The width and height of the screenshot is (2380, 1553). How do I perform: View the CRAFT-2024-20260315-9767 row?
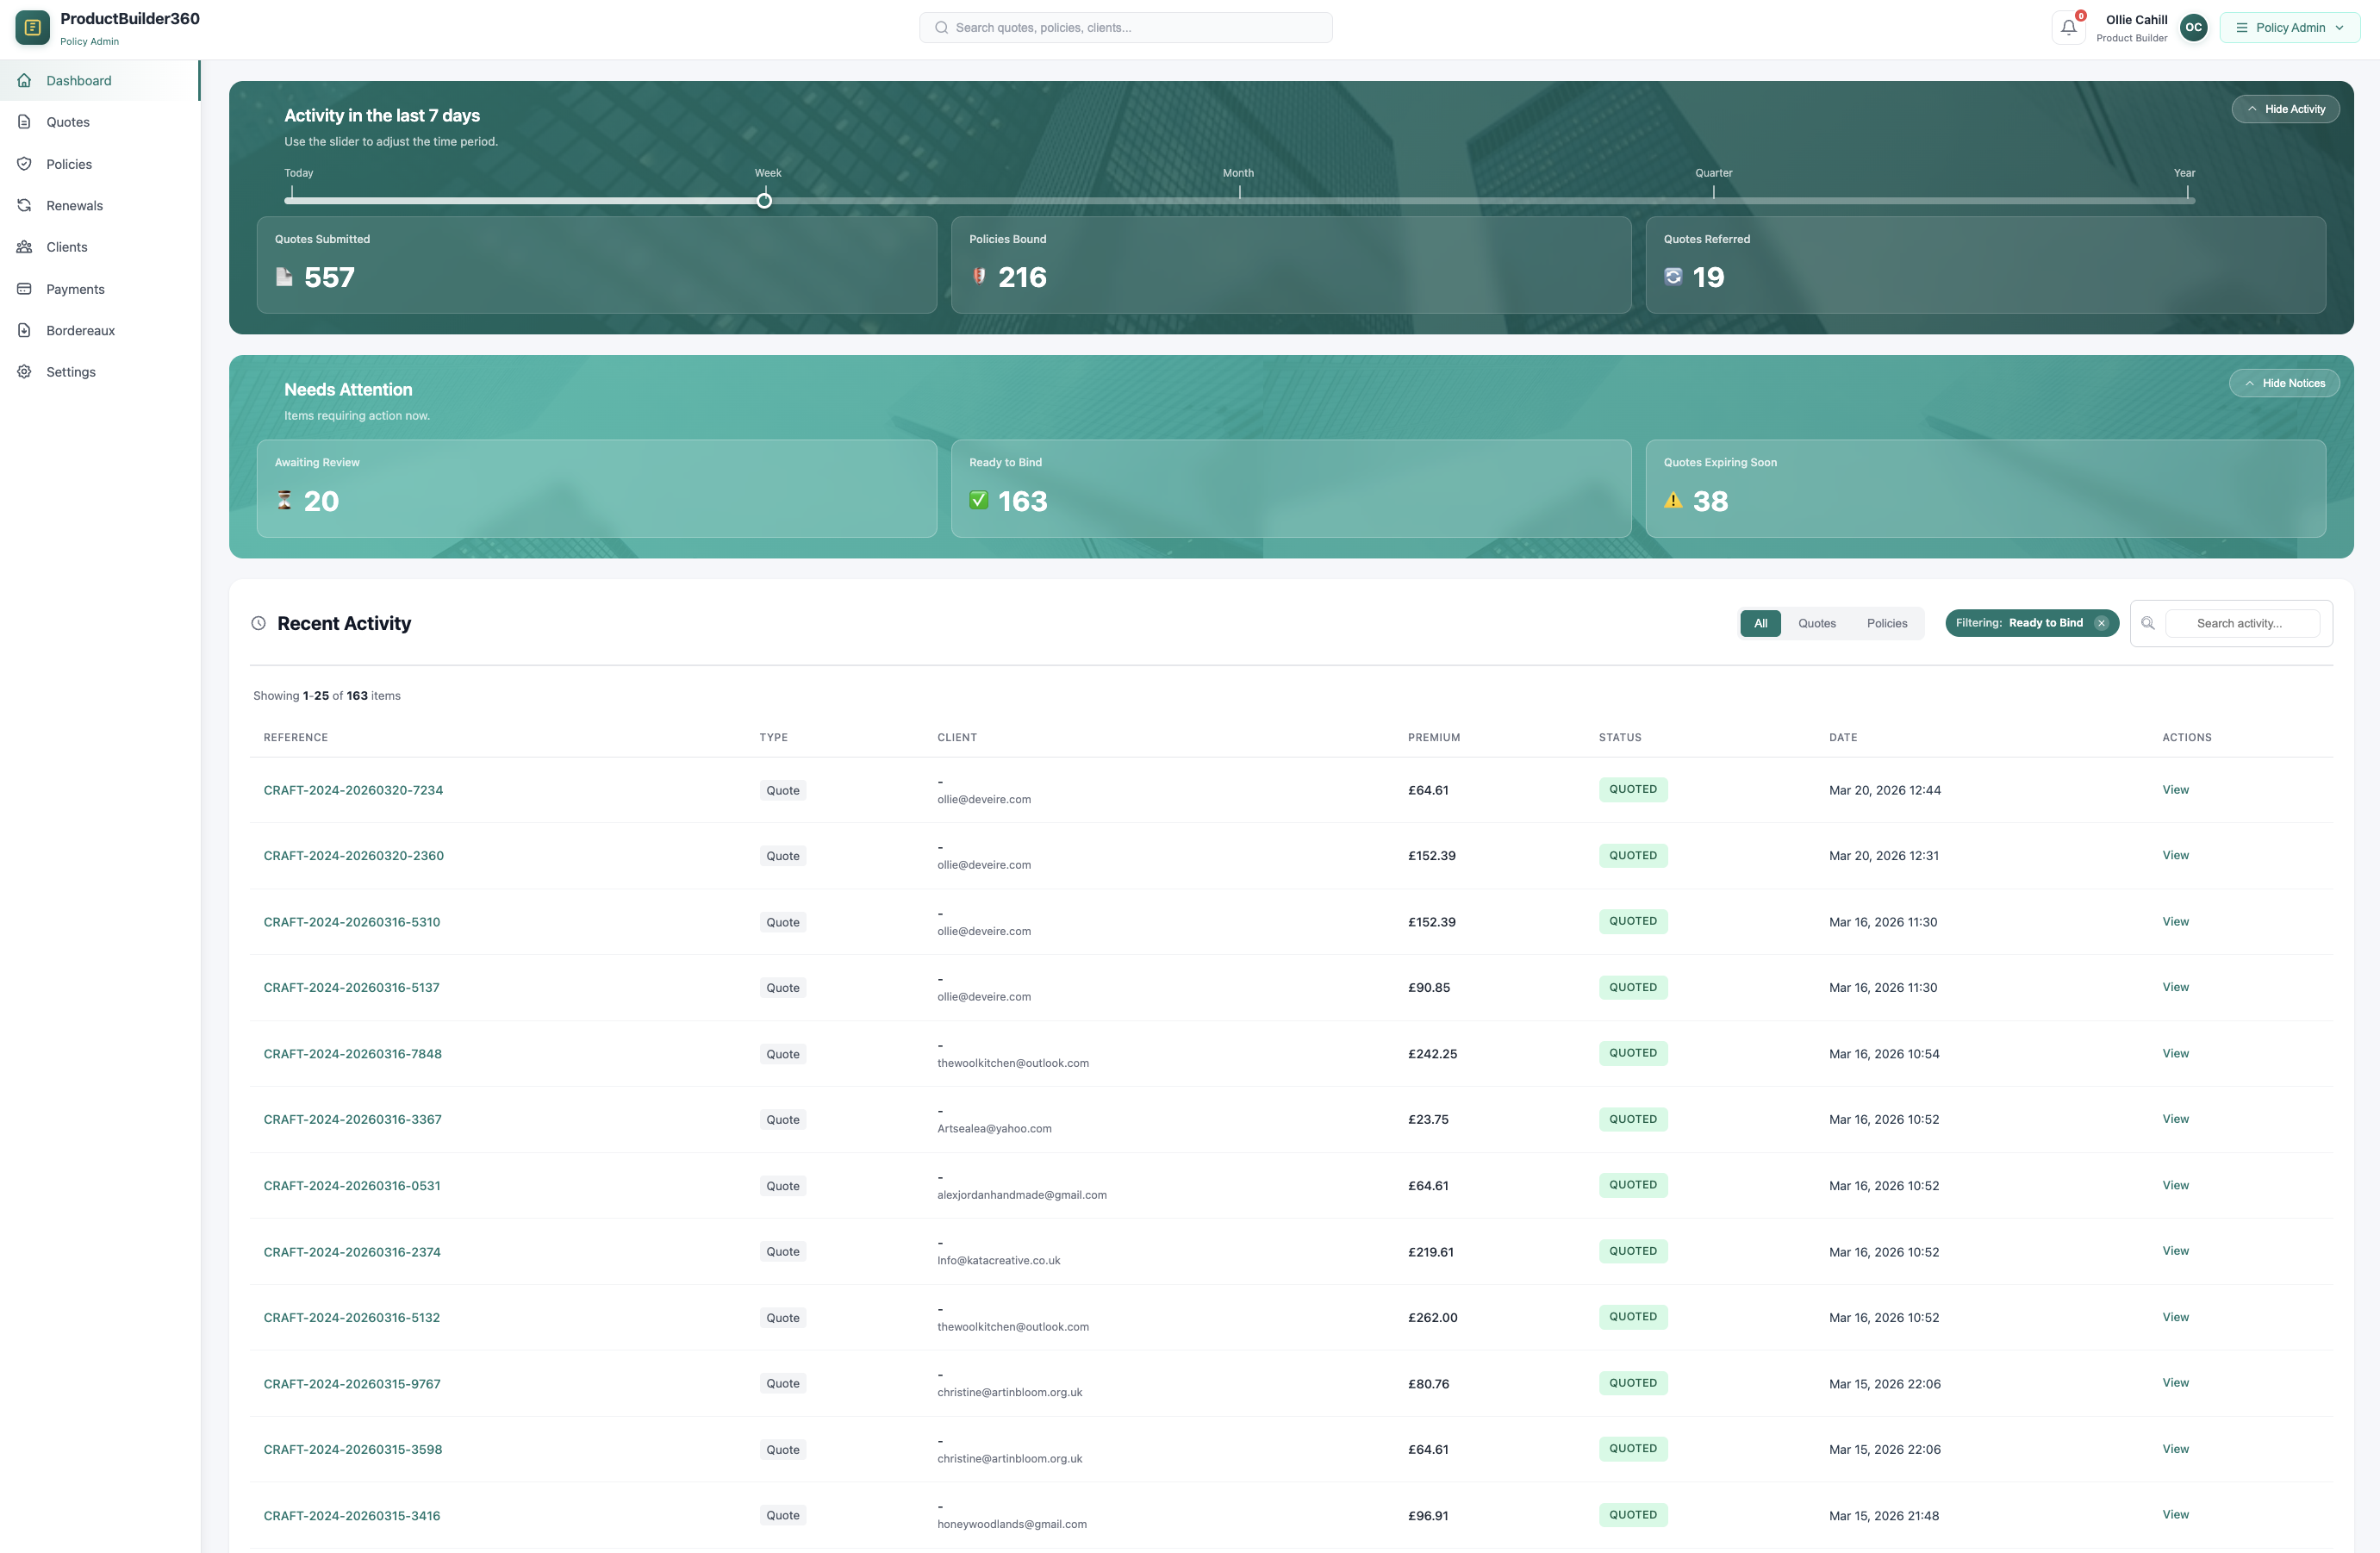(x=2175, y=1383)
